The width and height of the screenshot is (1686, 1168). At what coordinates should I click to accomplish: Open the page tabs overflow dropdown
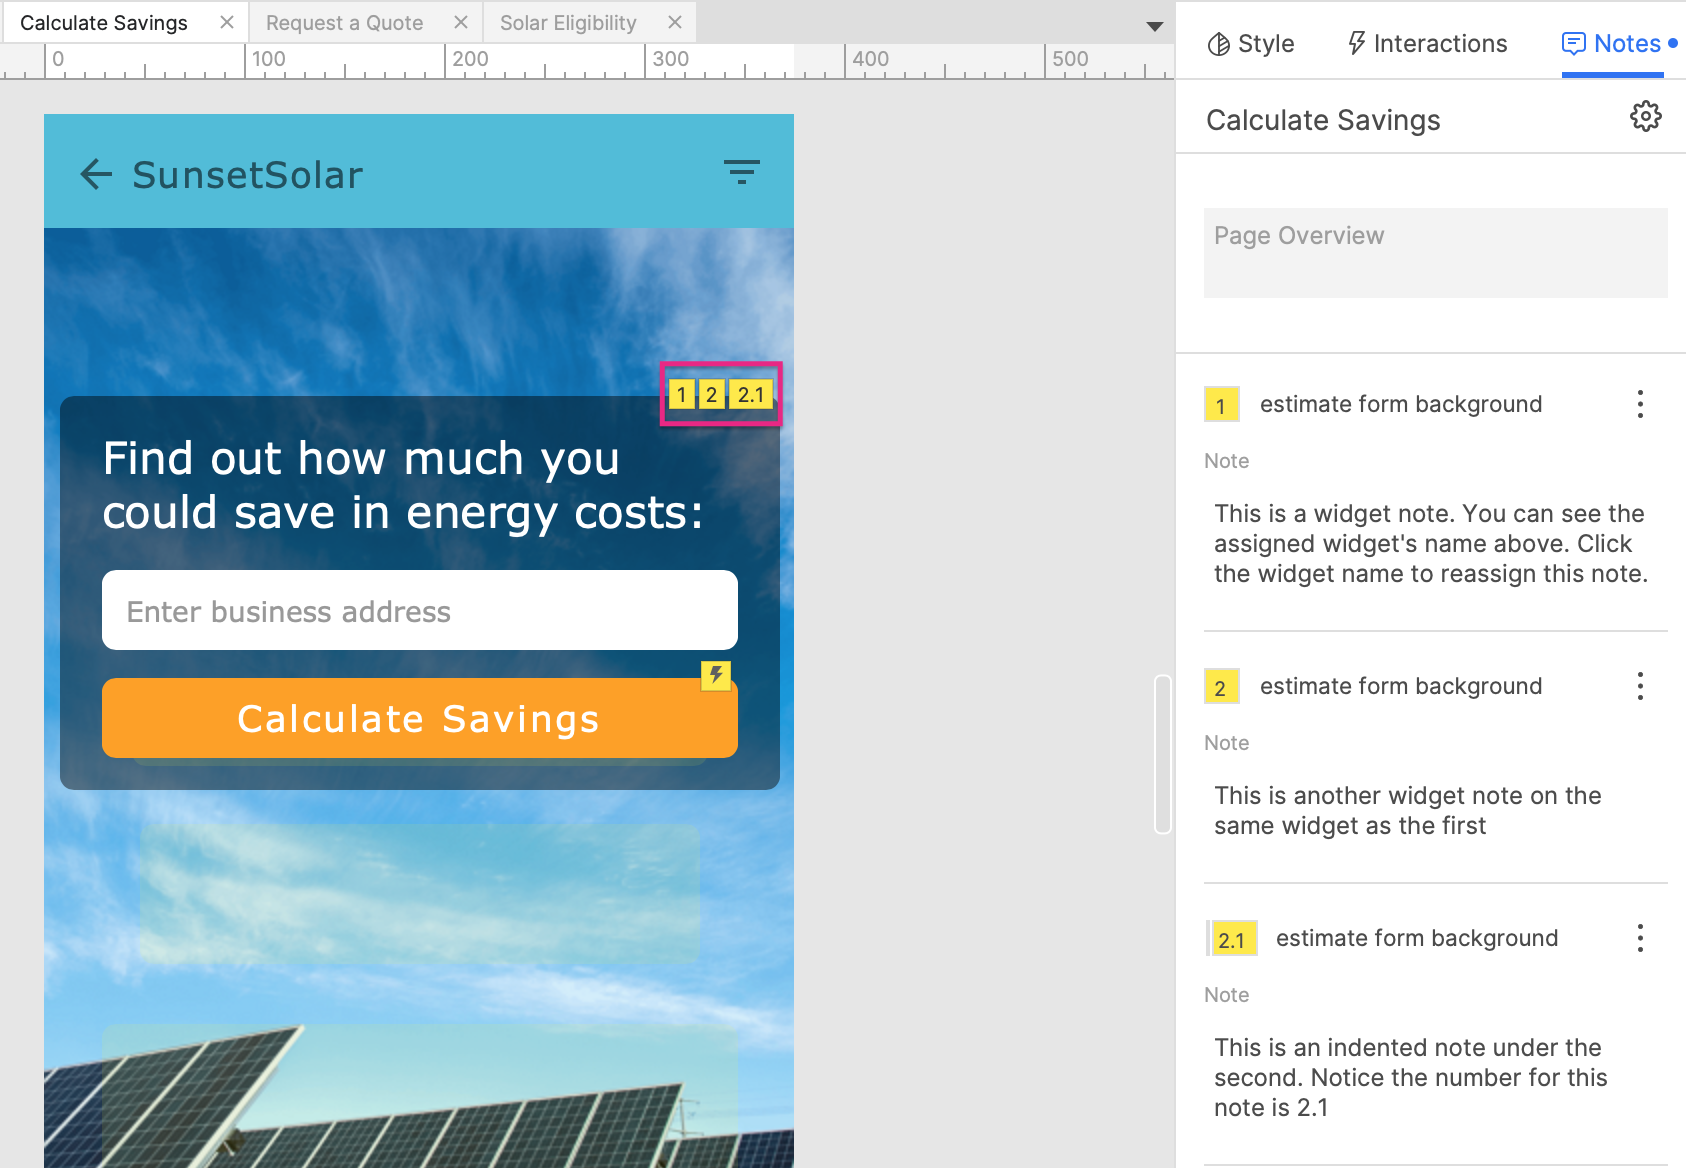click(1154, 26)
